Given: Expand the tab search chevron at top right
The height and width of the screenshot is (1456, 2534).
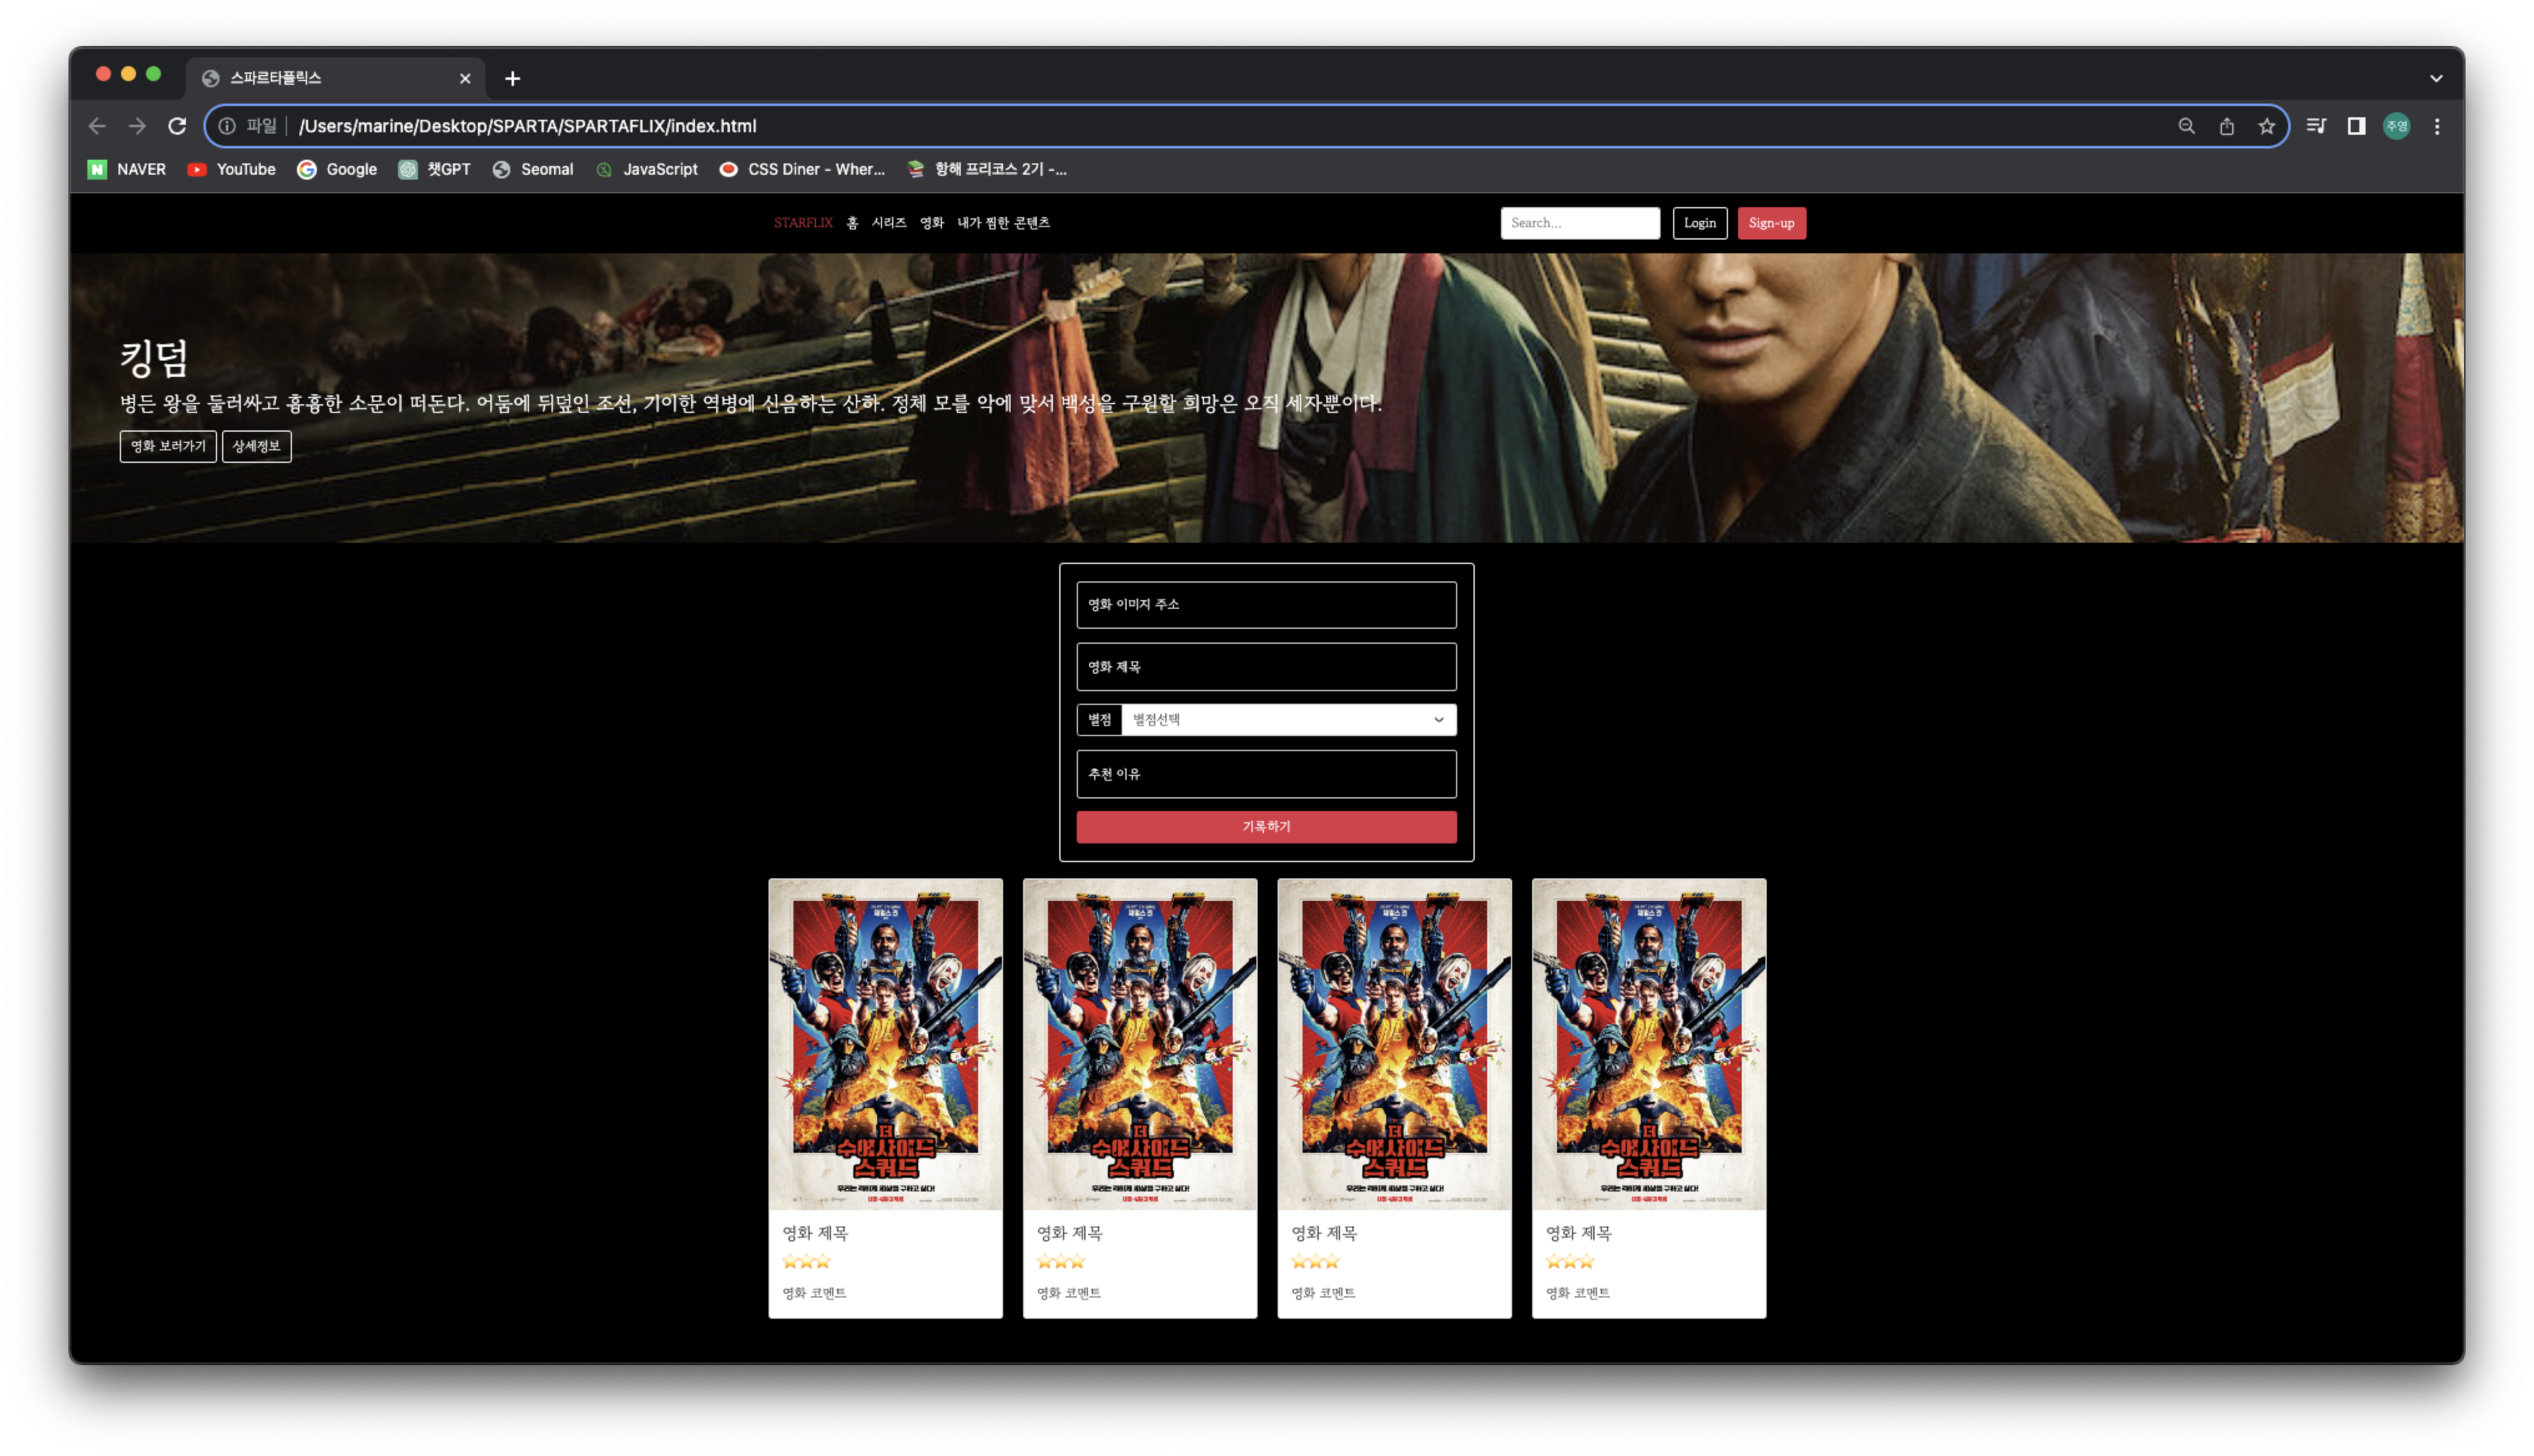Looking at the screenshot, I should click(x=2436, y=78).
